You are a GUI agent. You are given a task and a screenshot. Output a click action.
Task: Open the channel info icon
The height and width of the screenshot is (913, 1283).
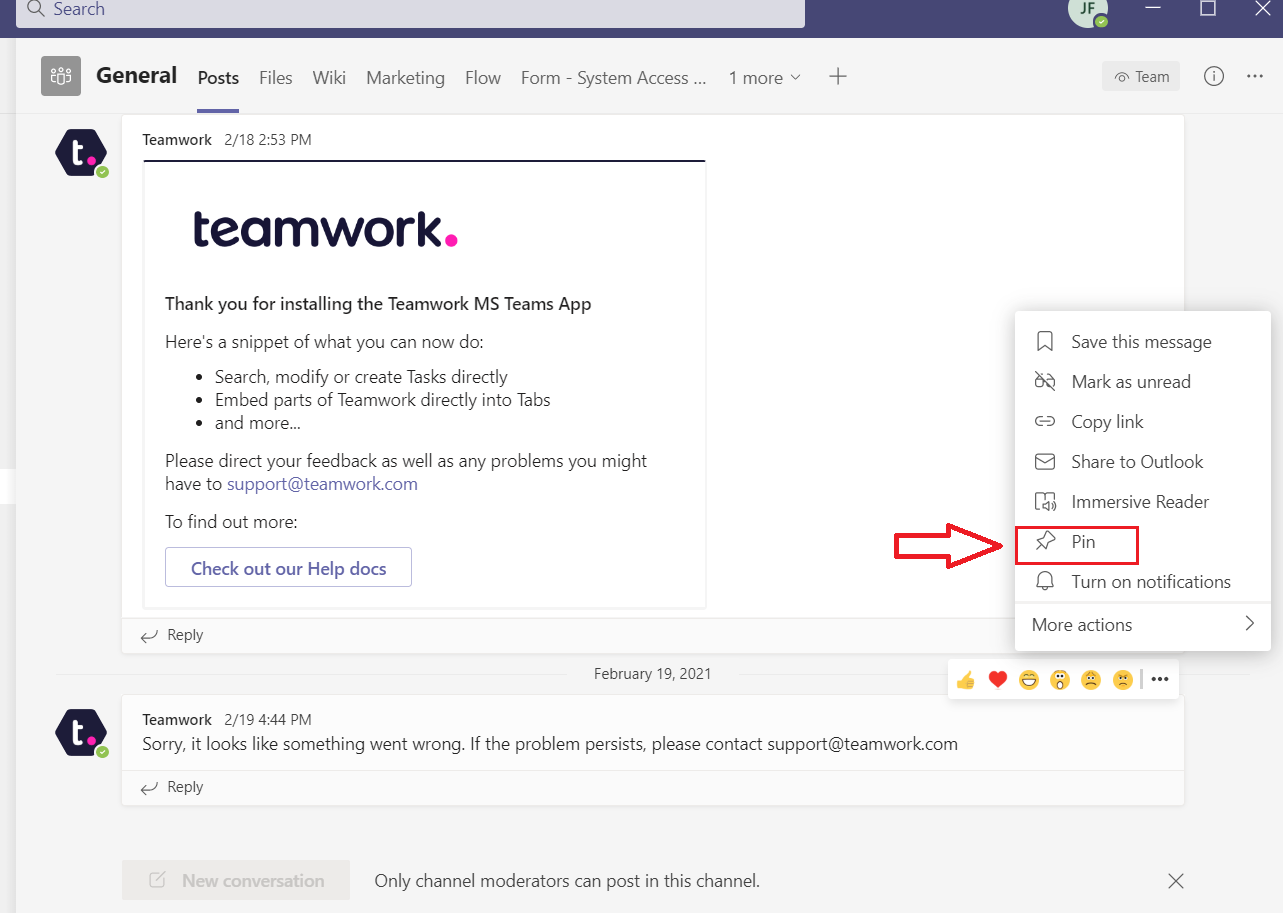pos(1214,76)
